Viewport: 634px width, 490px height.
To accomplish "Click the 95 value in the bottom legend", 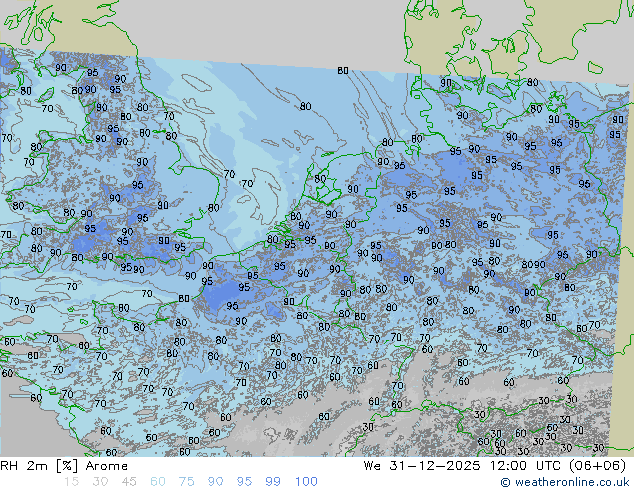I will coord(244,482).
